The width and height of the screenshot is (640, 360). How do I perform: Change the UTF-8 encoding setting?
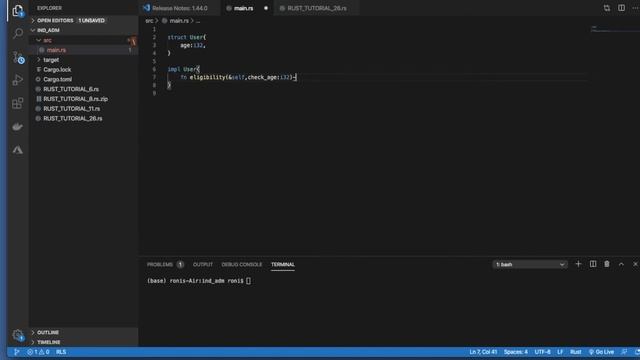542,352
